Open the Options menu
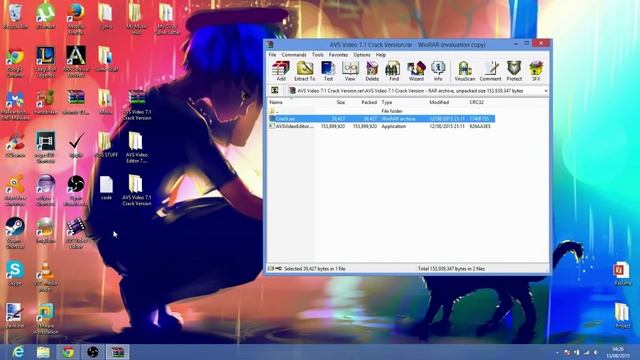The image size is (640, 360). pos(362,55)
